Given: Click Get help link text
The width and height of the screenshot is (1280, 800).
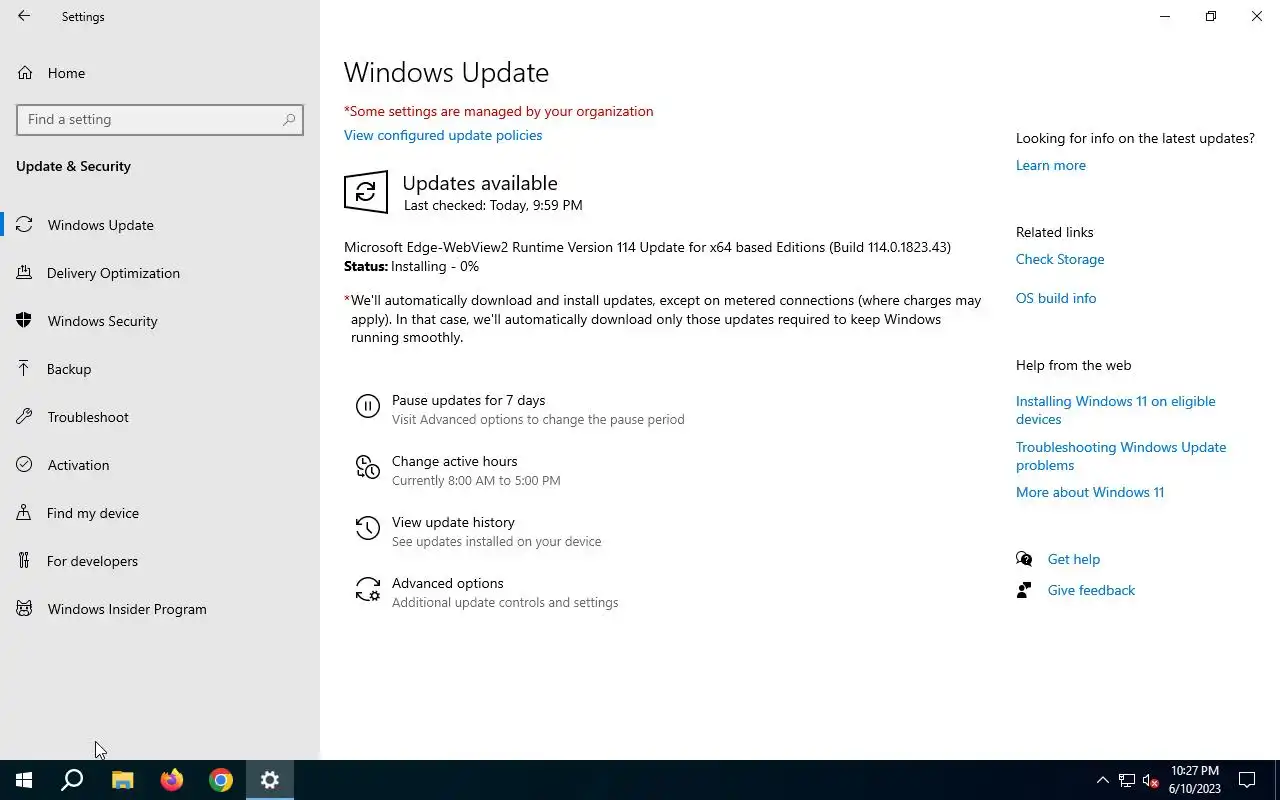Looking at the screenshot, I should pyautogui.click(x=1073, y=559).
